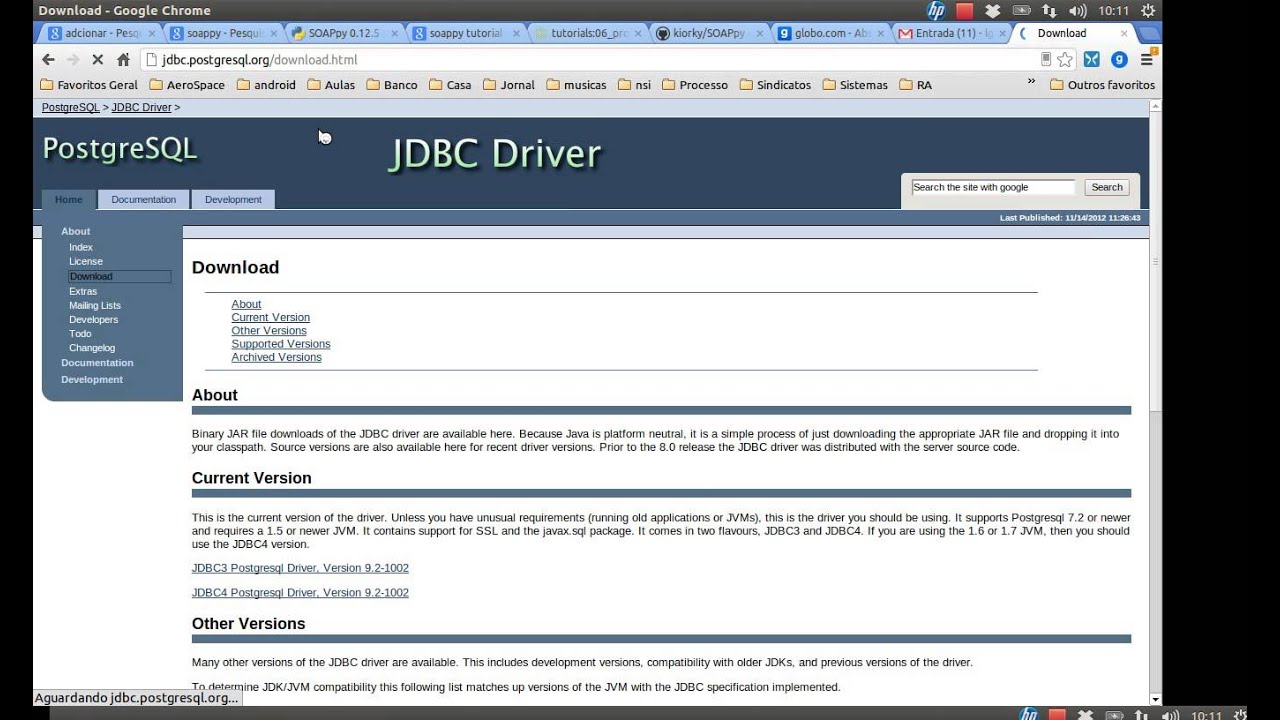This screenshot has width=1280, height=720.
Task: Open the Extras sidebar link
Action: pyautogui.click(x=83, y=291)
